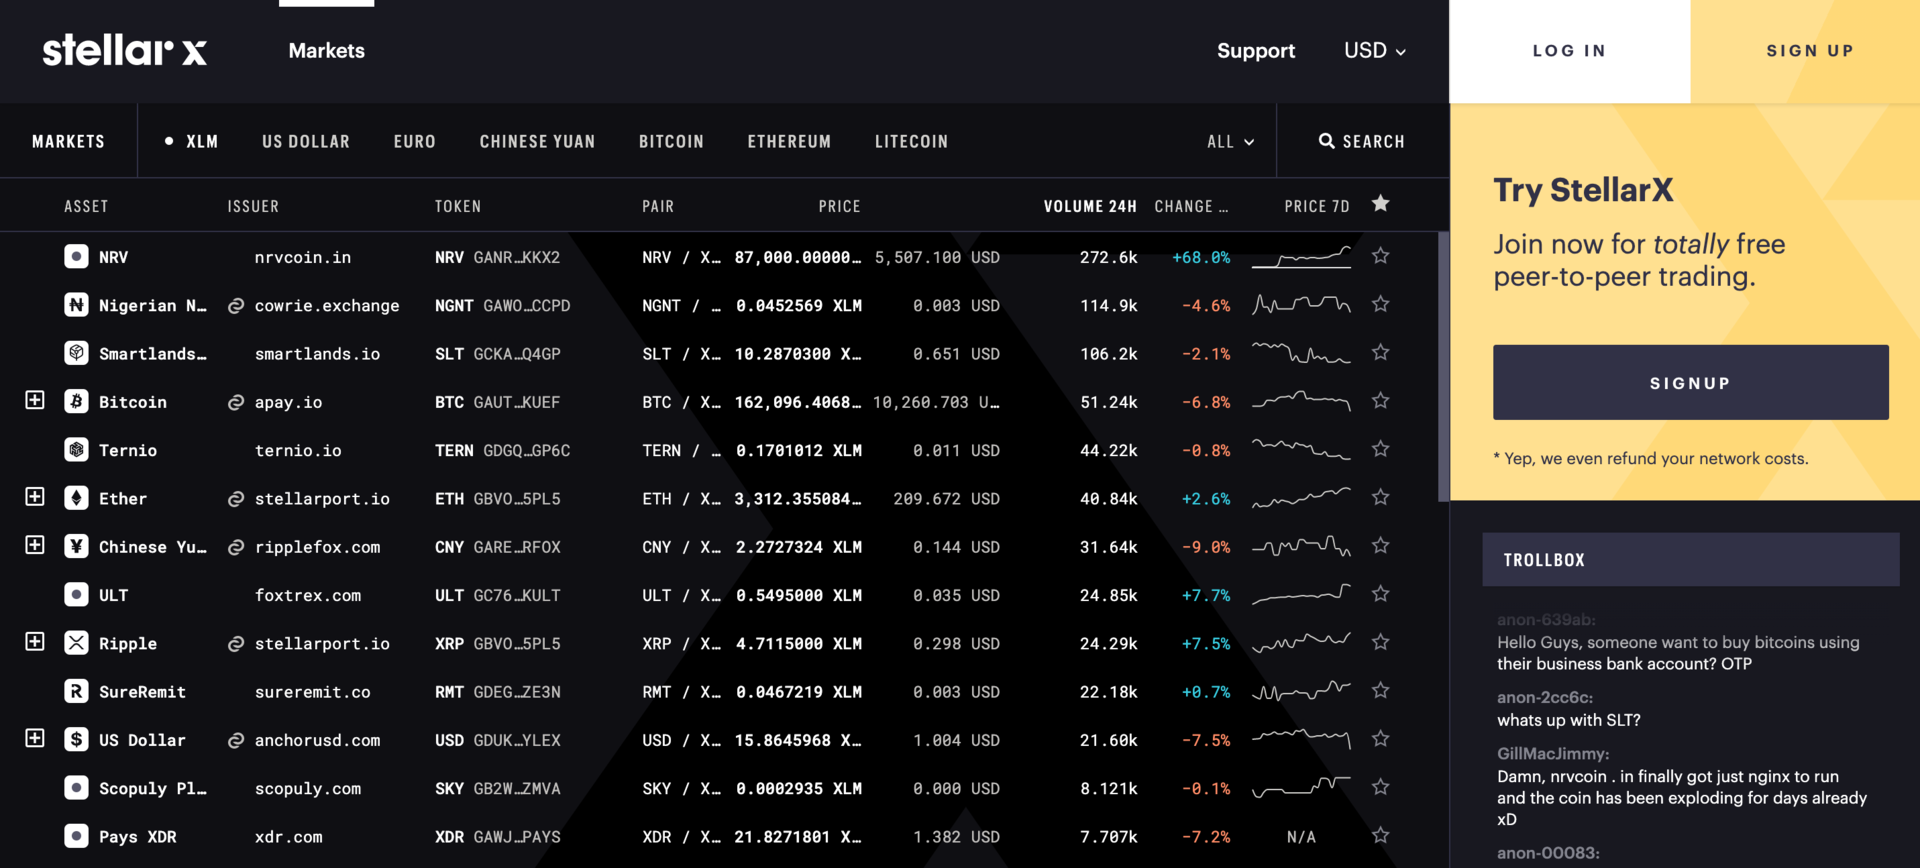Switch to the ETHEREUM market tab
The image size is (1920, 868).
(x=789, y=142)
